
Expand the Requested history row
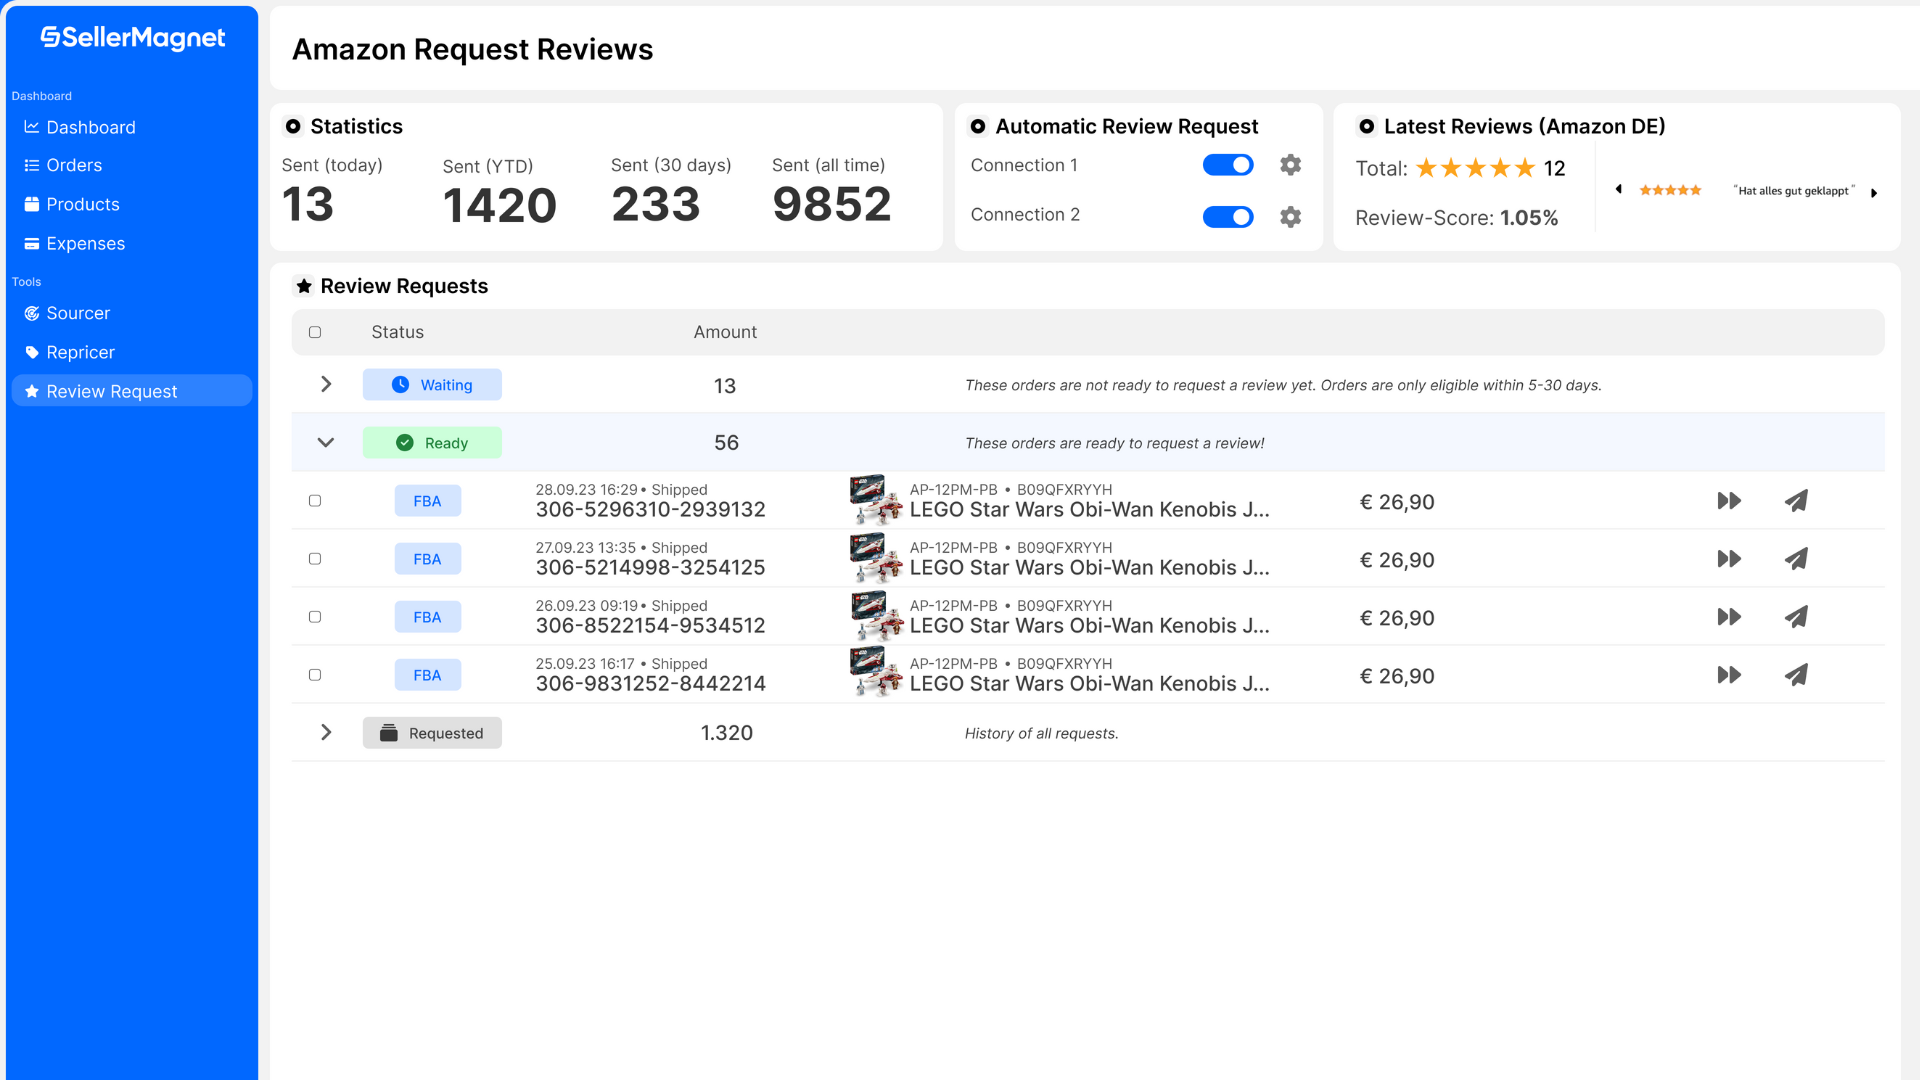326,733
